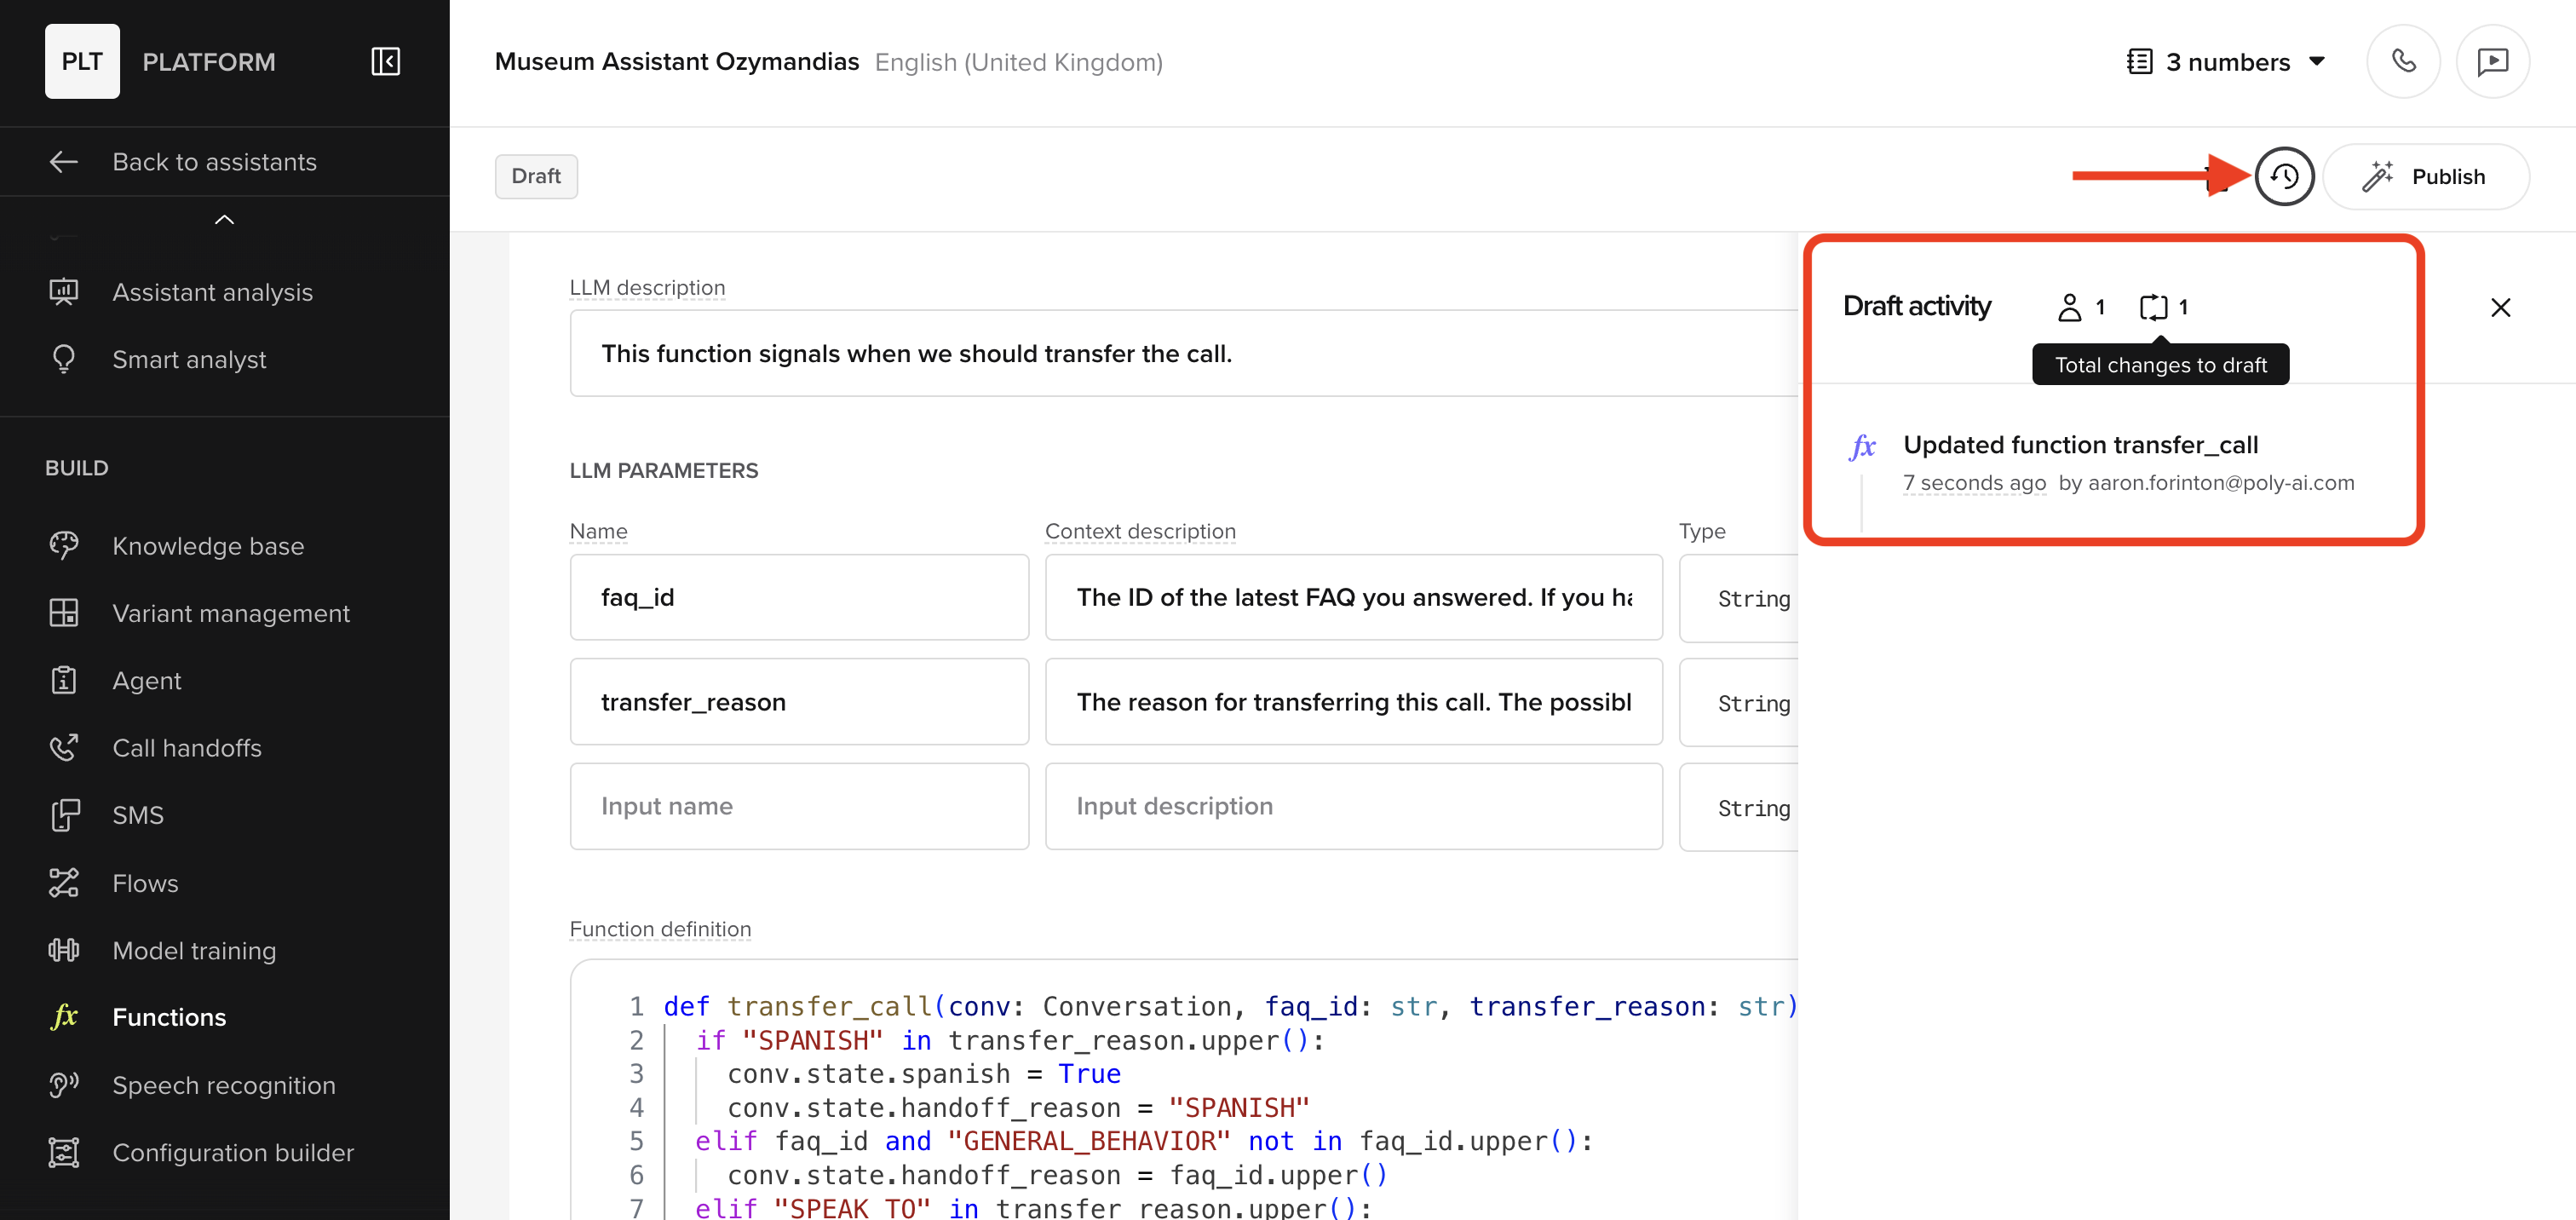Expand sidebar section with up chevron
The height and width of the screenshot is (1220, 2576).
(x=224, y=219)
